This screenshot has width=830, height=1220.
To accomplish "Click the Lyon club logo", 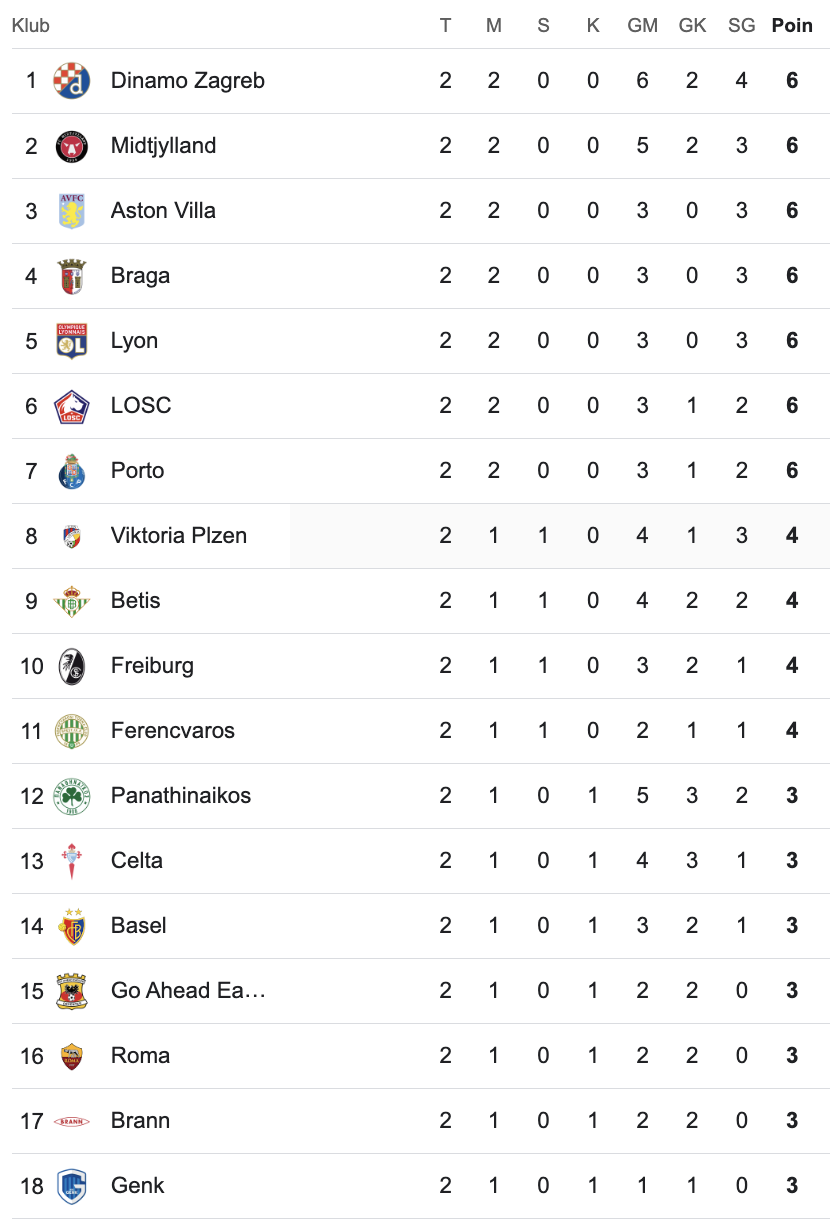I will tap(71, 341).
